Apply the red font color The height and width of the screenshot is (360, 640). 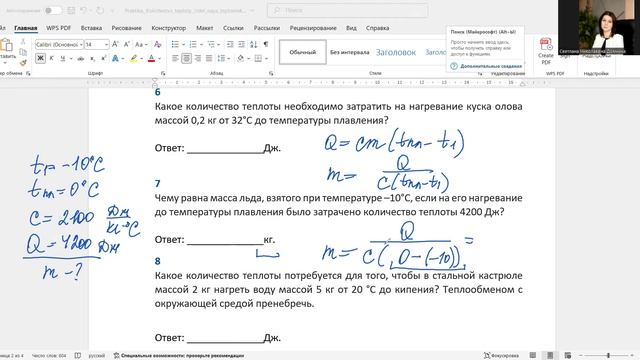point(151,59)
